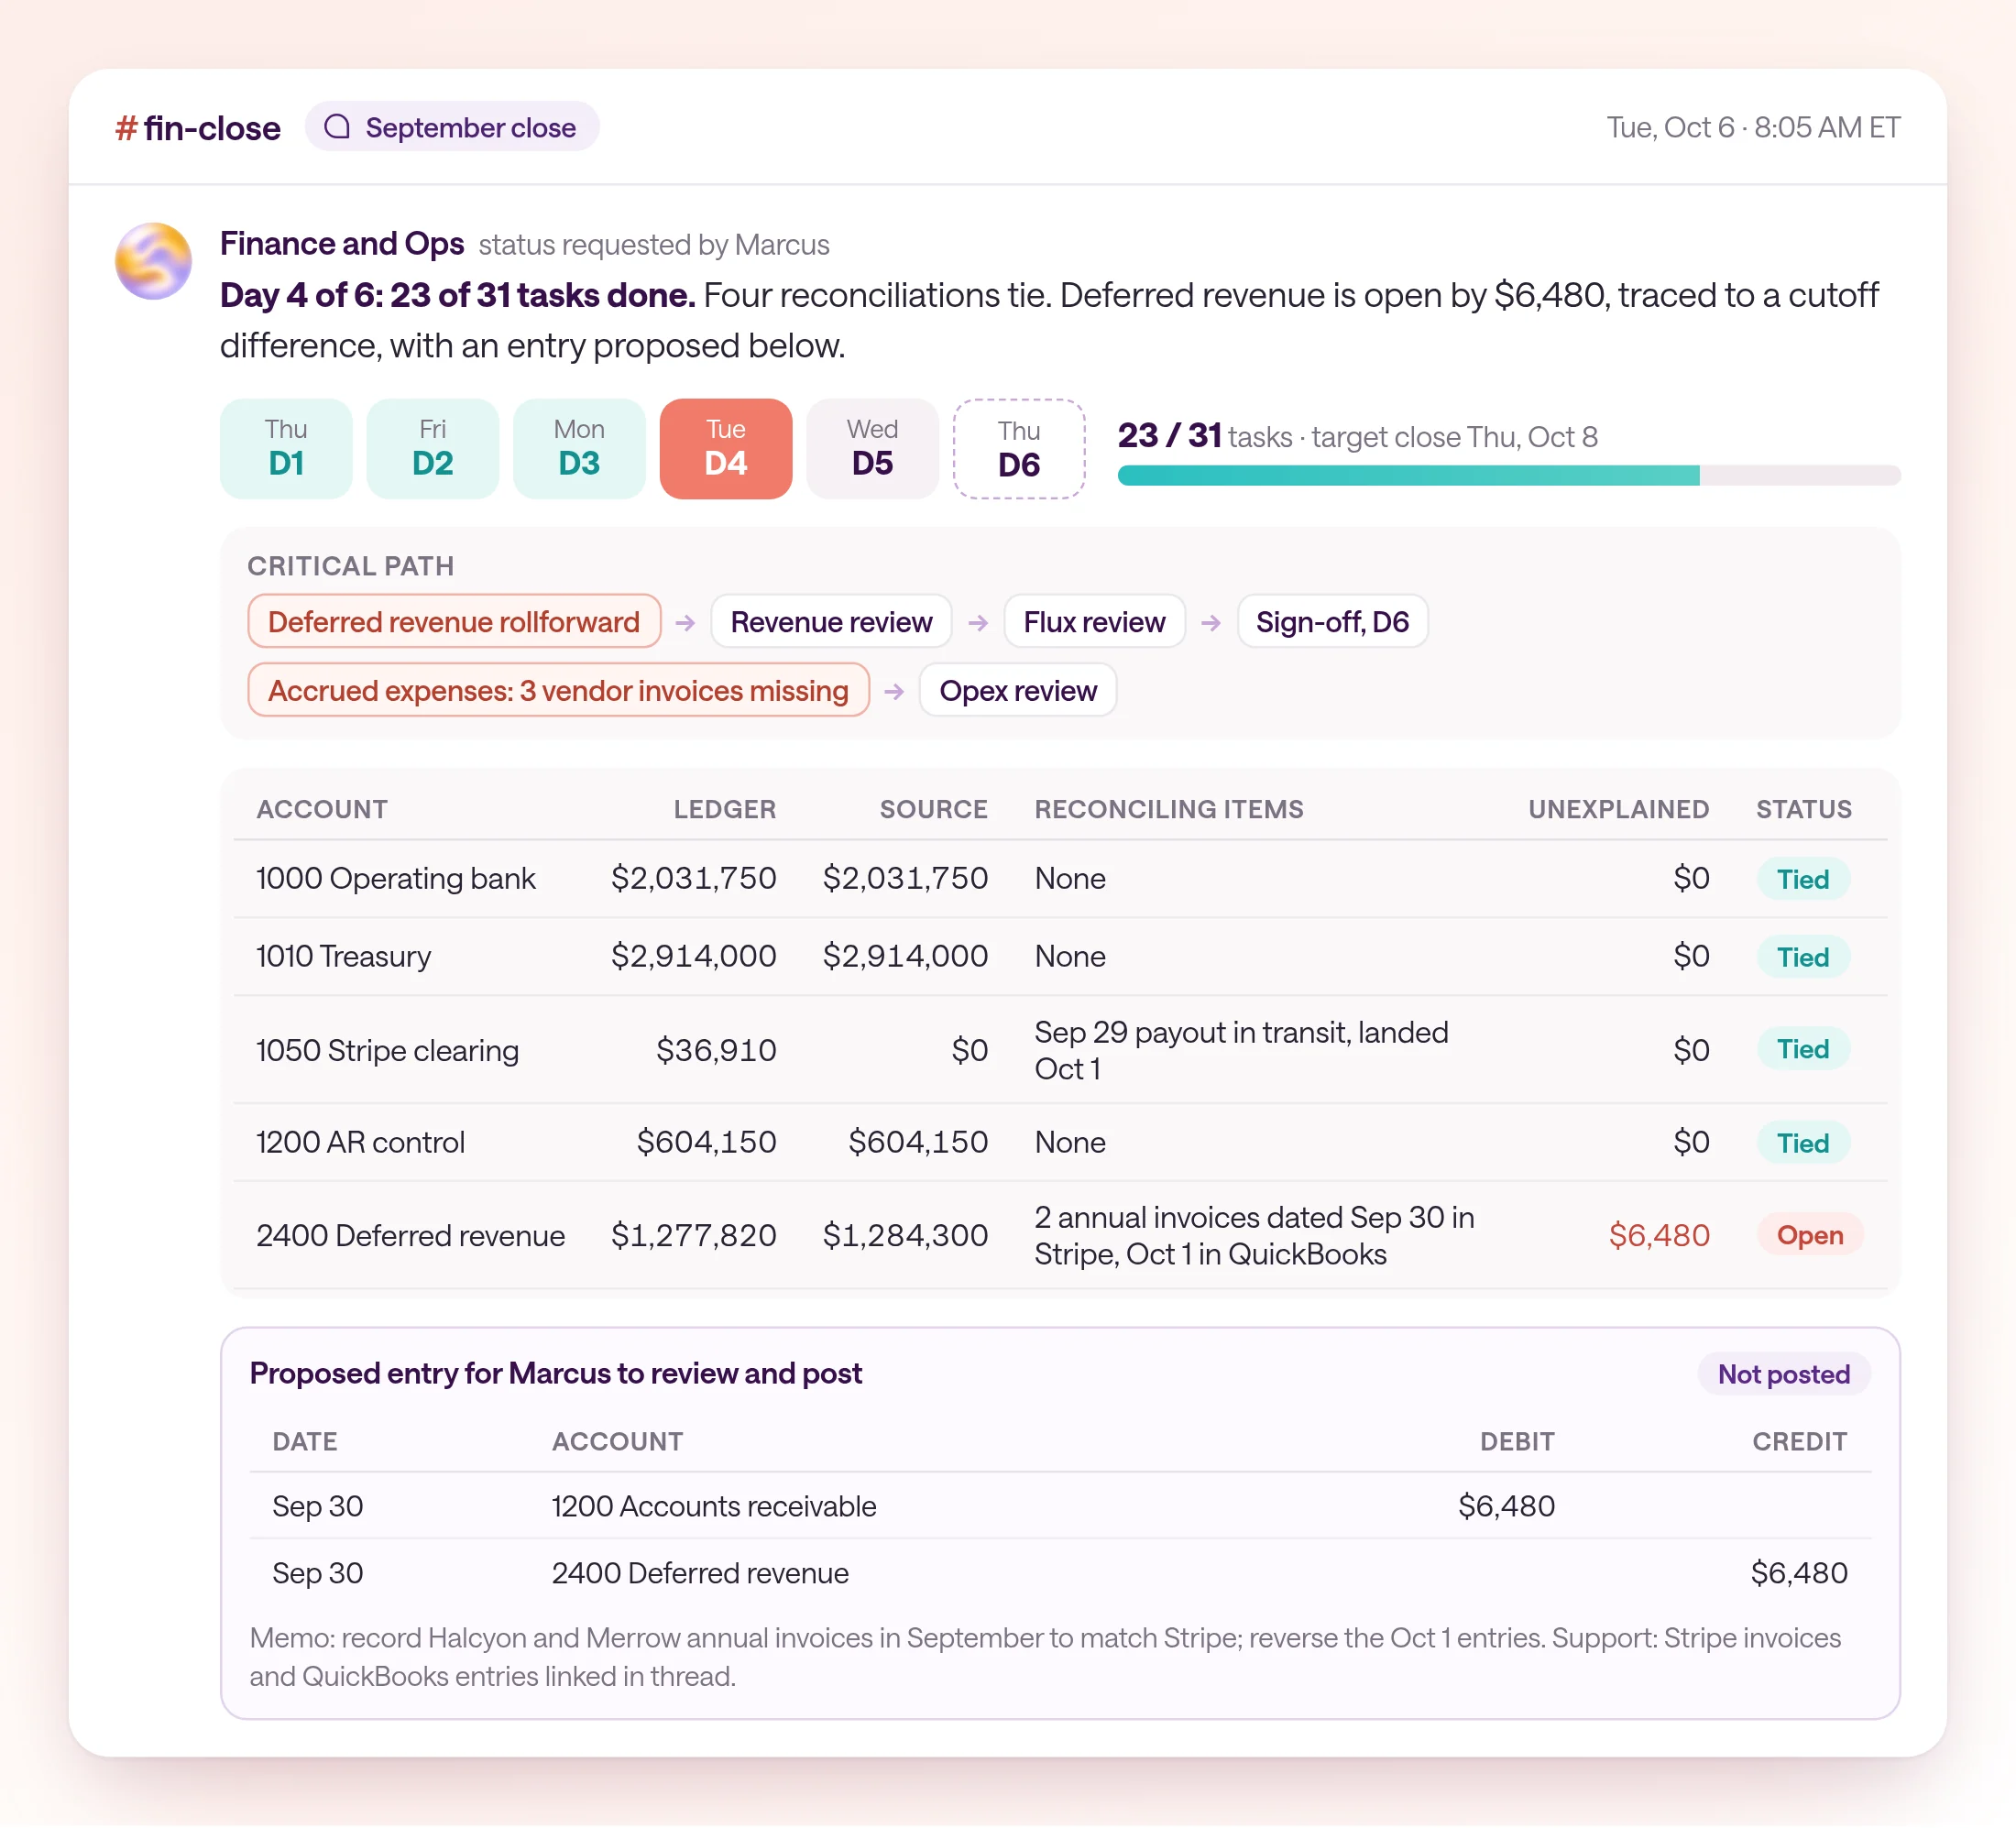Viewport: 2016px width, 1828px height.
Task: Open the Flux review step
Action: [x=1094, y=621]
